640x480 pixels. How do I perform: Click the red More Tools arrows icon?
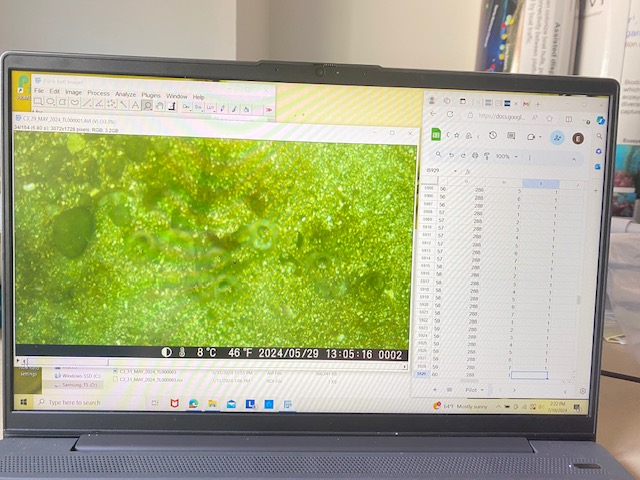[269, 109]
